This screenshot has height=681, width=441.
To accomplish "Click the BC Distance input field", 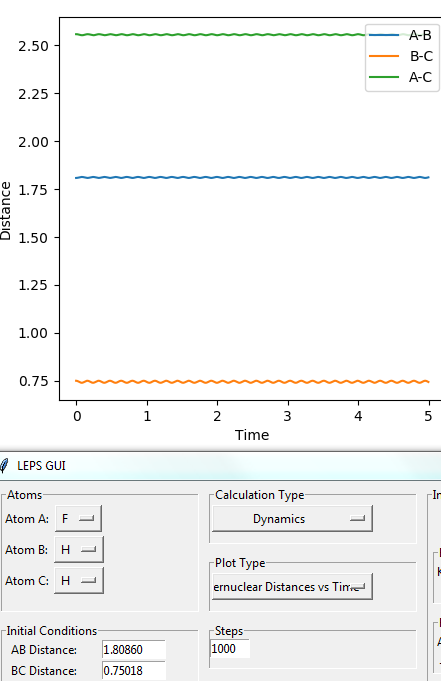I will 134,671.
